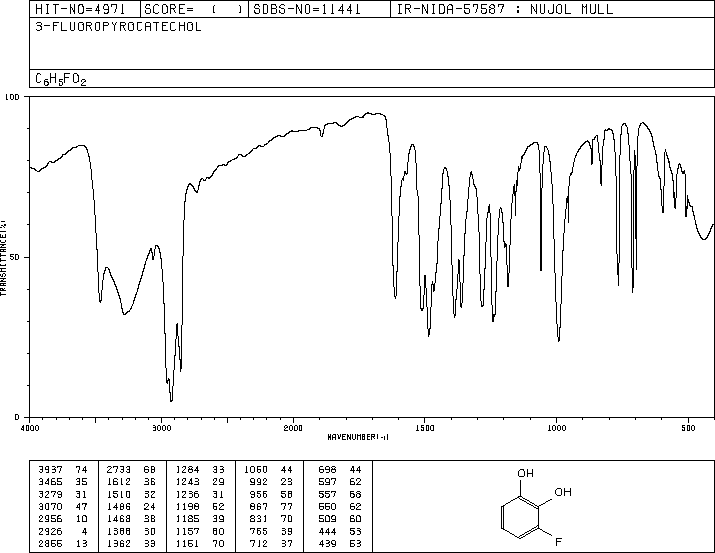Click the 4000 tick on the wavenumber axis

coord(30,428)
